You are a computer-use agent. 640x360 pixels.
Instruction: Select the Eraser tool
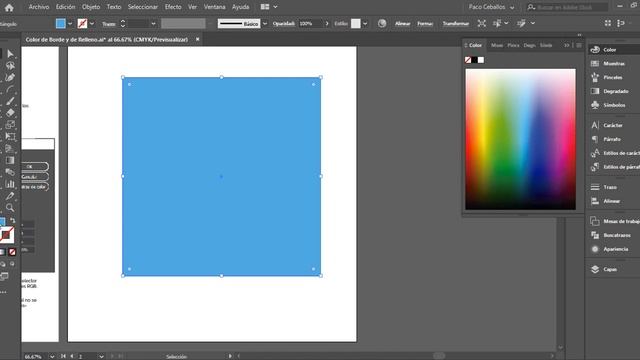click(10, 113)
